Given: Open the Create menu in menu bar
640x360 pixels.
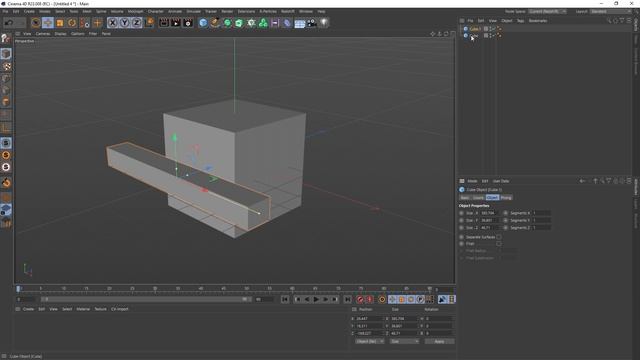Looking at the screenshot, I should coord(29,11).
